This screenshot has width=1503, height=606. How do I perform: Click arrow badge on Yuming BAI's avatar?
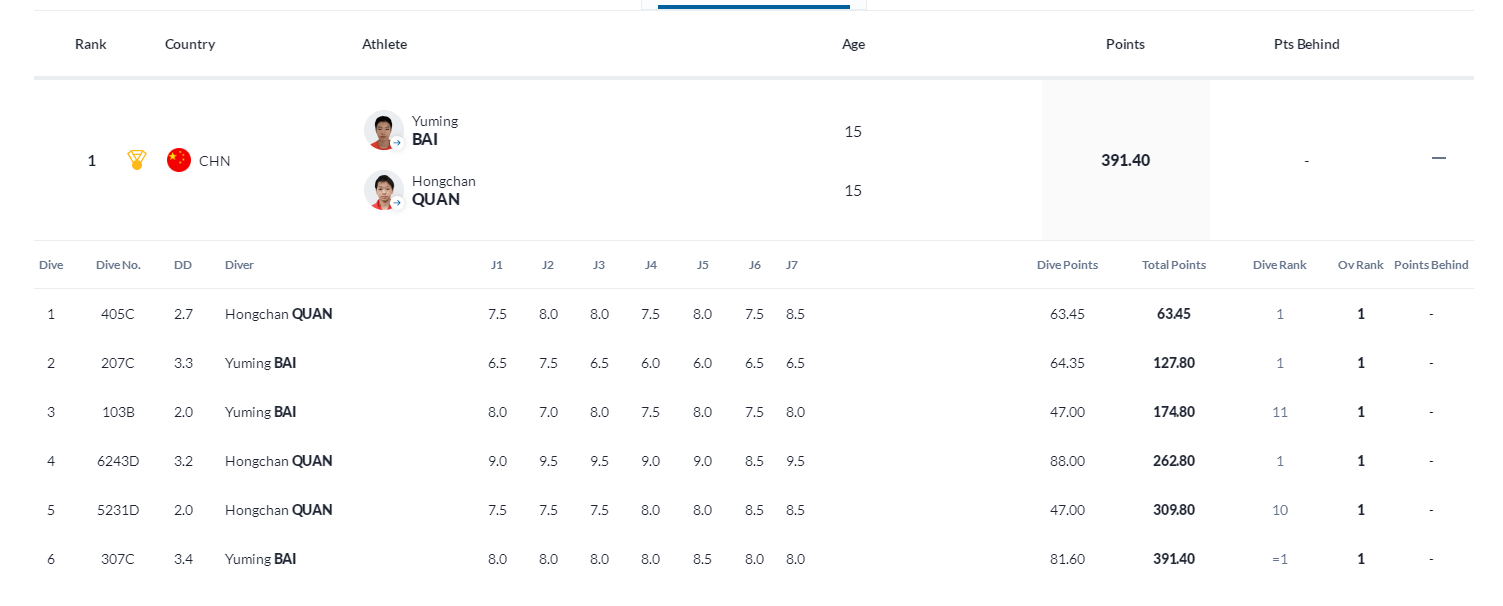coord(397,143)
